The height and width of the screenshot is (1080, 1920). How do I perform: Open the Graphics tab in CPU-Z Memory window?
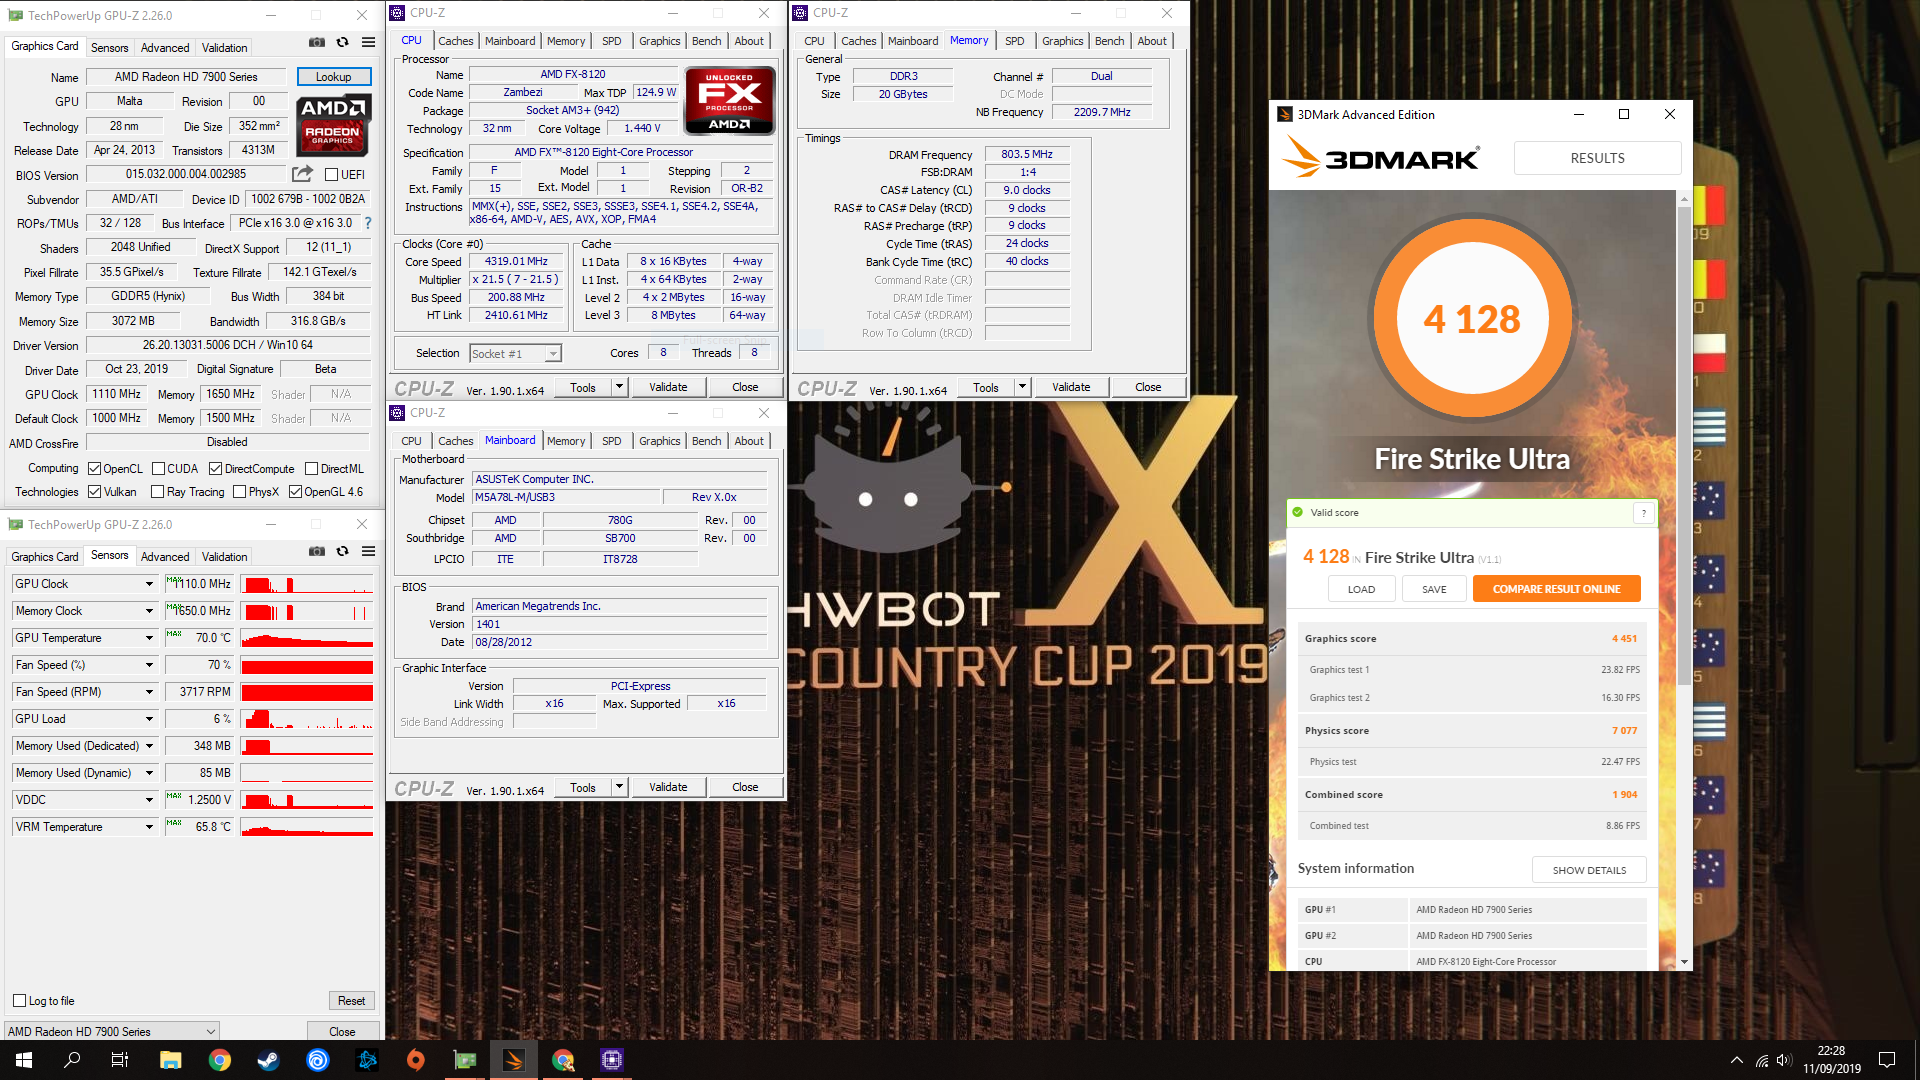tap(1062, 41)
